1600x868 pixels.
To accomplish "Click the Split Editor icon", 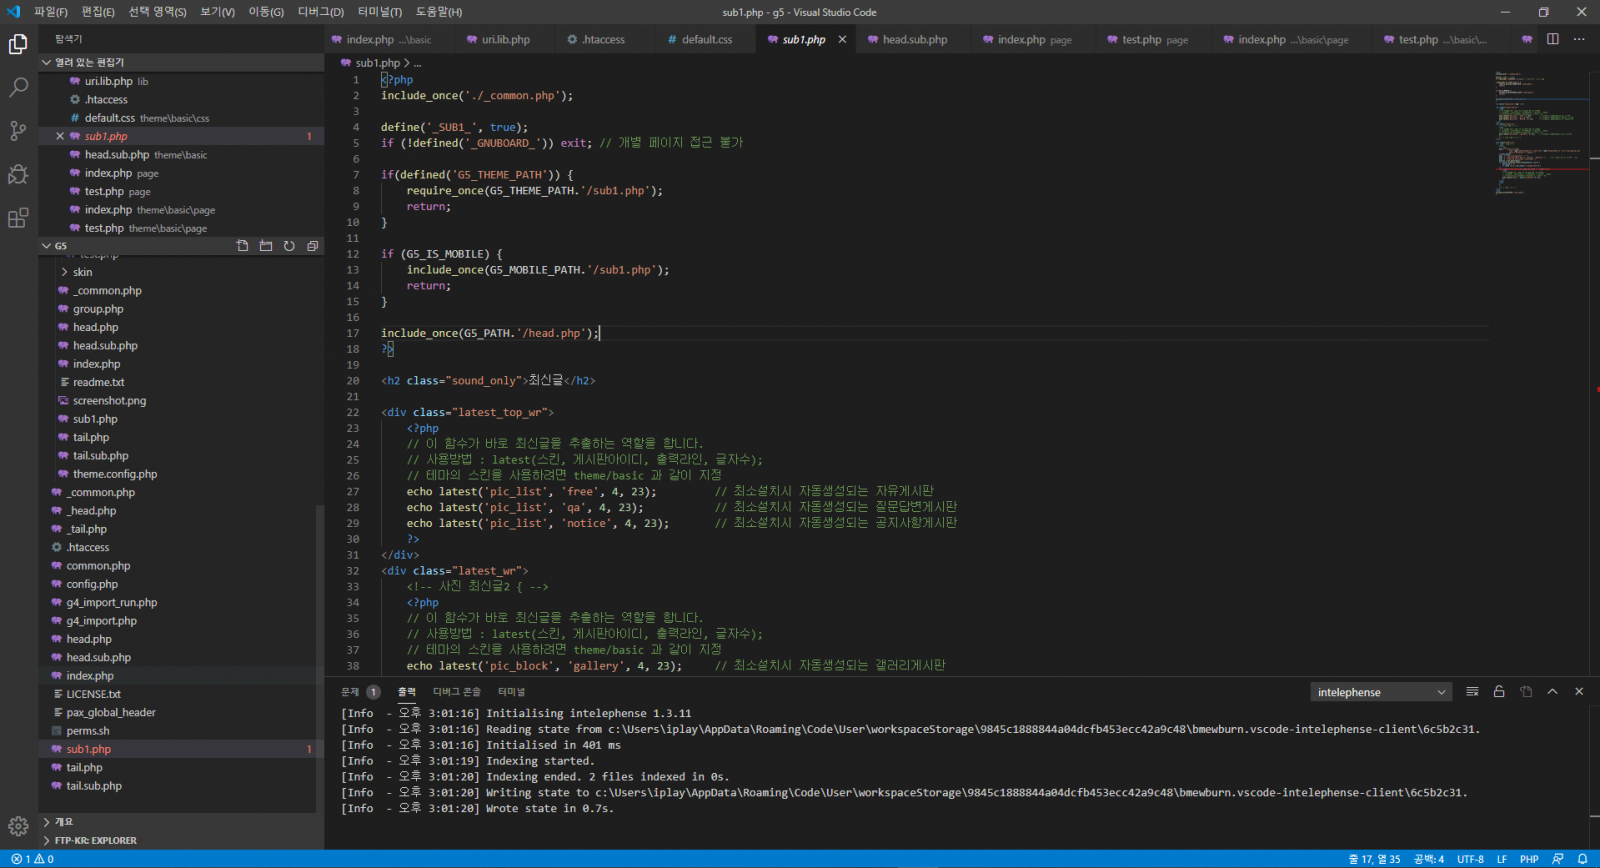I will click(x=1553, y=40).
